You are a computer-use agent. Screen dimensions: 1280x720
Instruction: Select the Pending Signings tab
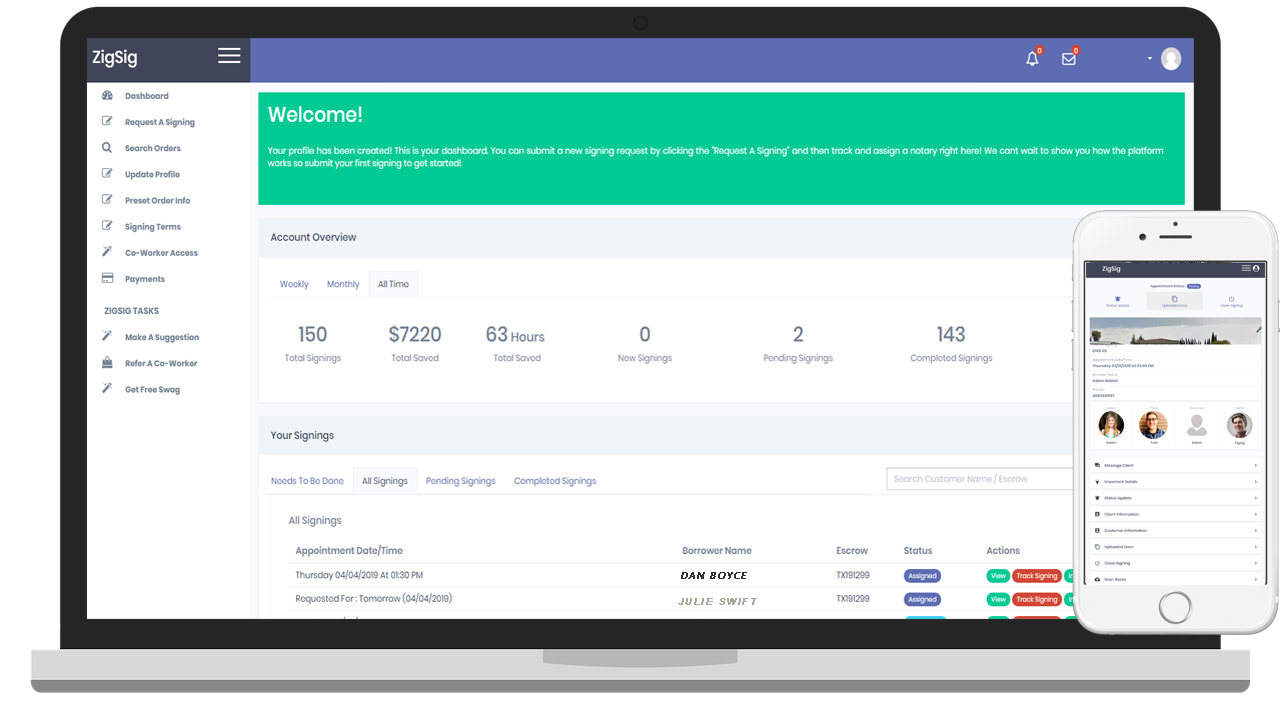[x=460, y=481]
